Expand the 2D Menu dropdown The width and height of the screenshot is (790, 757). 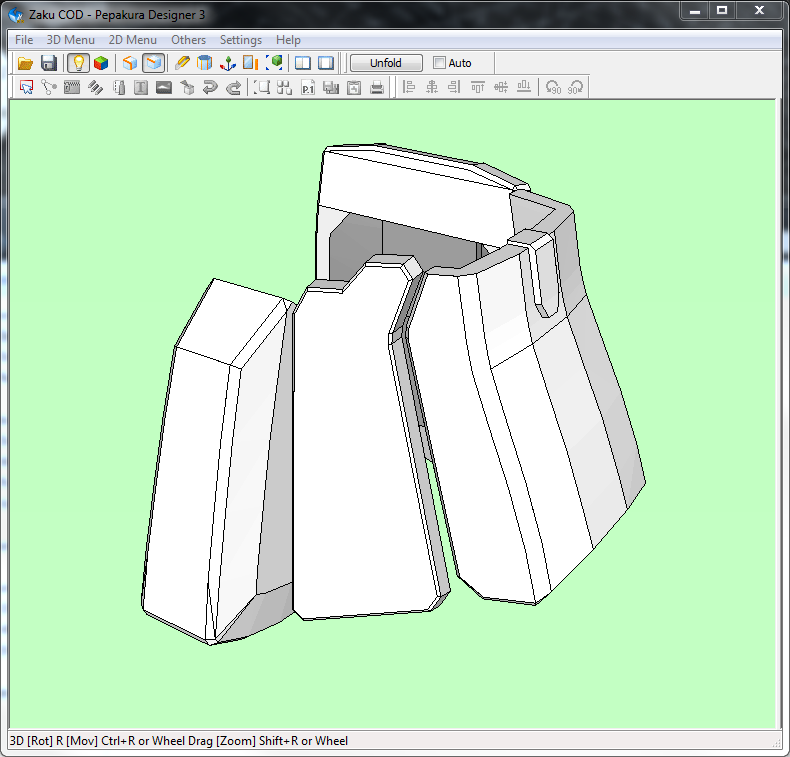pyautogui.click(x=133, y=40)
